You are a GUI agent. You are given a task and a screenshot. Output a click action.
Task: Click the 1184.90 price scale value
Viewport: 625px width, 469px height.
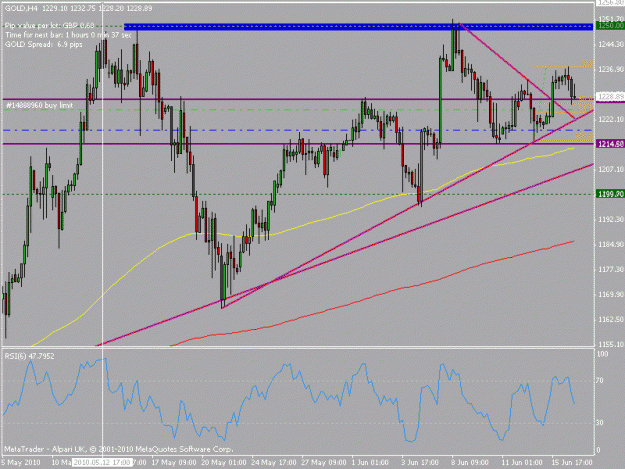click(611, 244)
